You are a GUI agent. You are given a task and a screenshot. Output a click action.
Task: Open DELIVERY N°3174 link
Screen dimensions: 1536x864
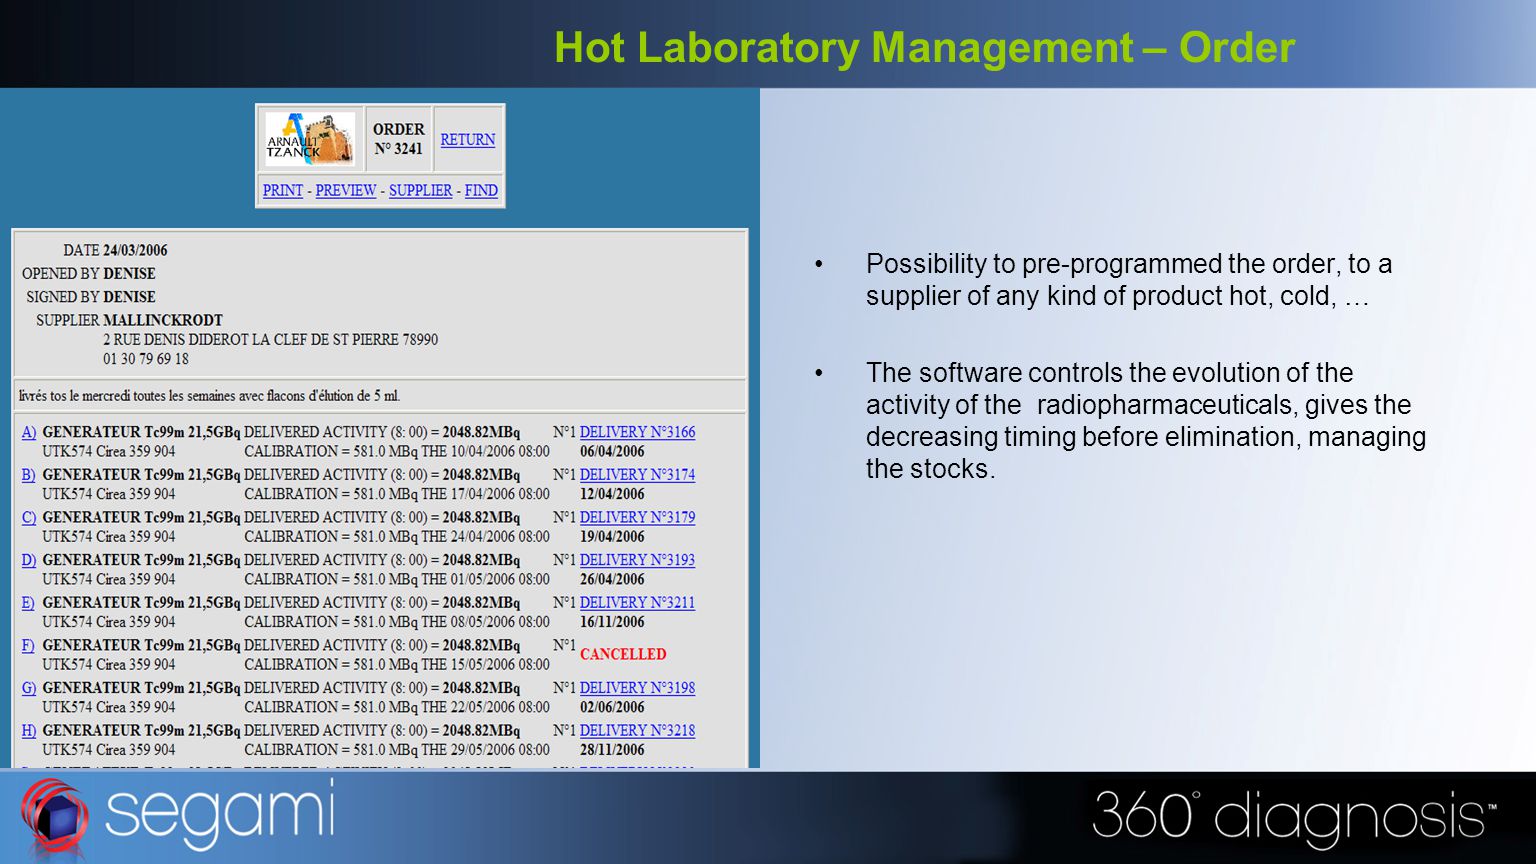pyautogui.click(x=637, y=475)
